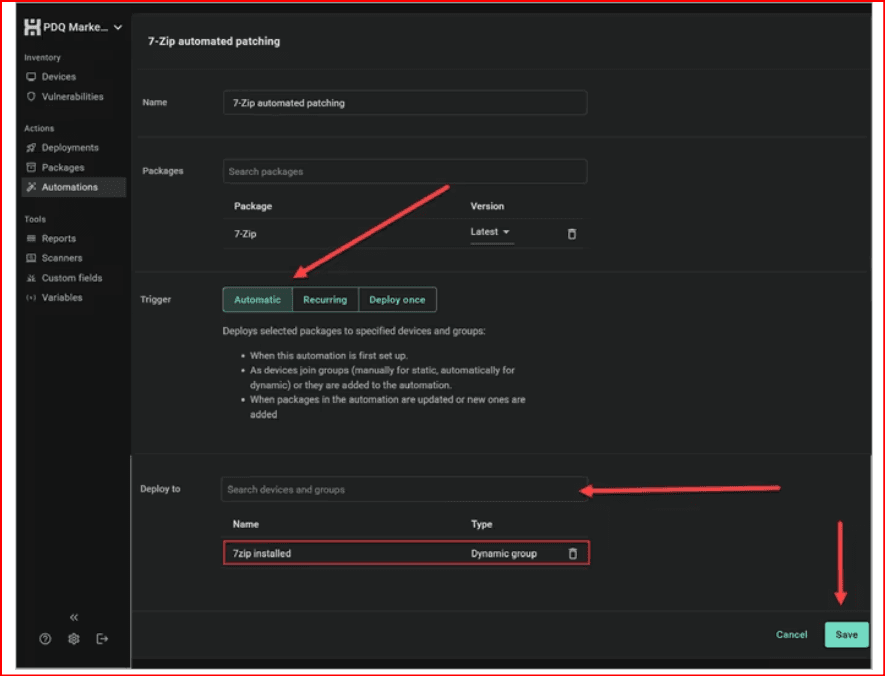
Task: Click the Automations wand icon
Action: click(x=31, y=187)
